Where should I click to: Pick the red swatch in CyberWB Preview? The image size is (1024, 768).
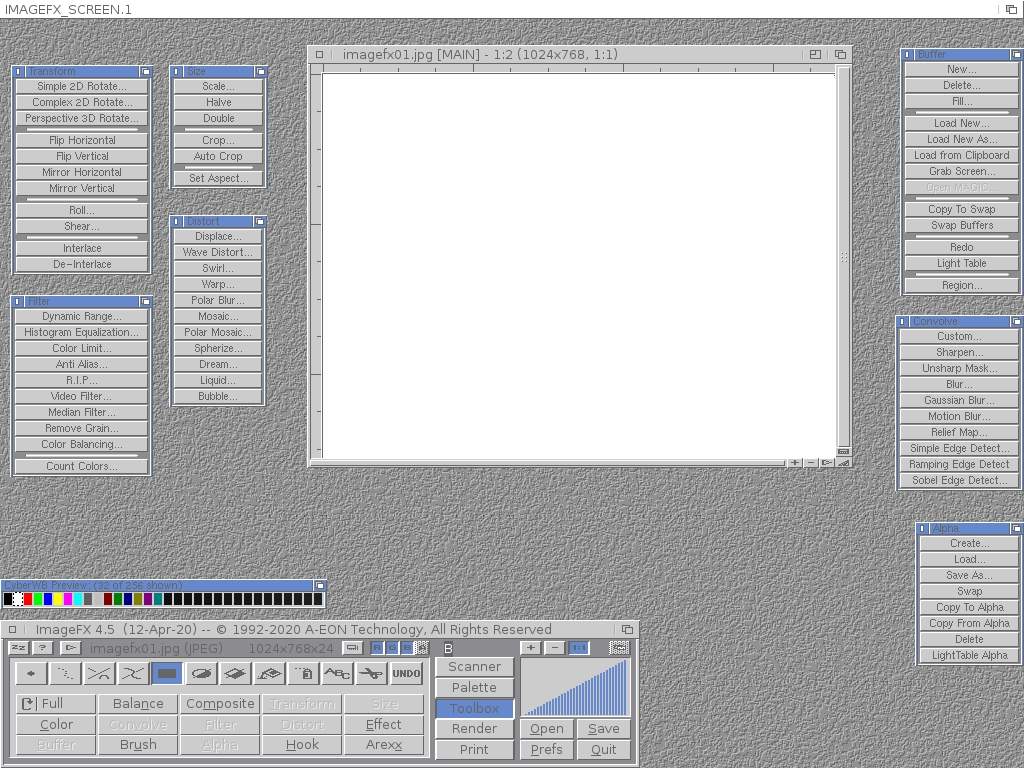coord(28,599)
